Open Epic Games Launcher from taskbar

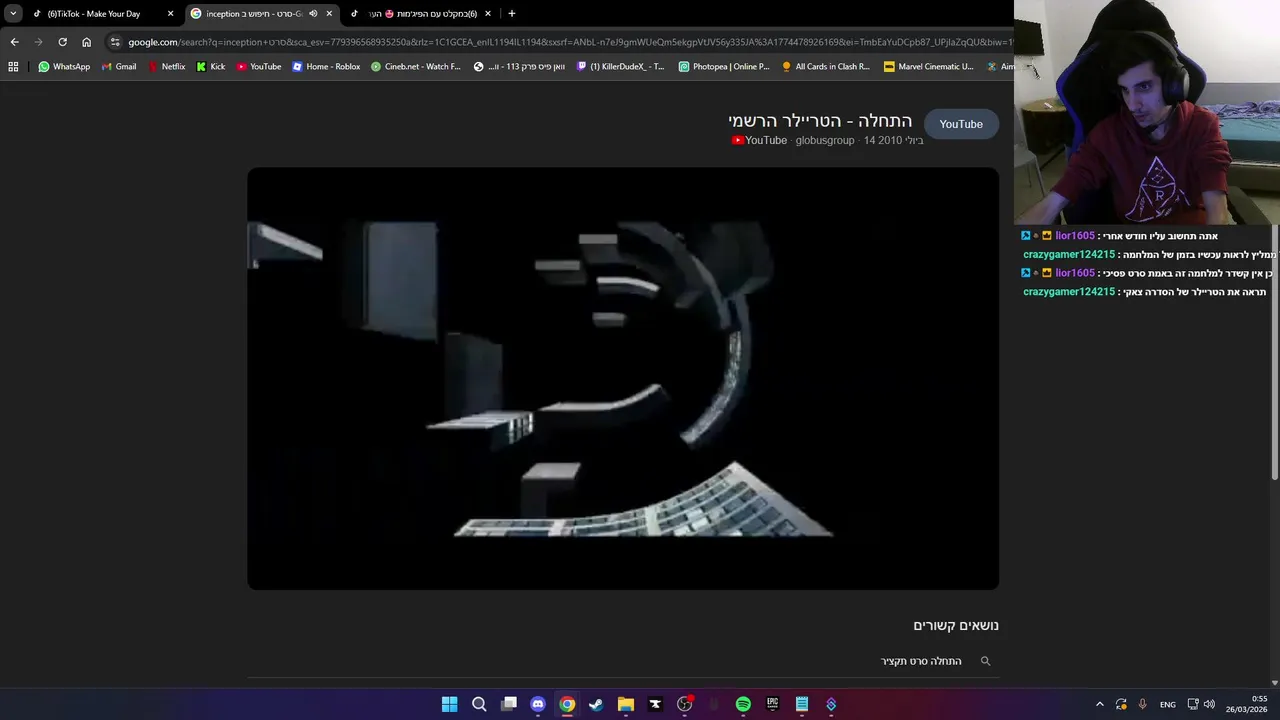pos(772,704)
